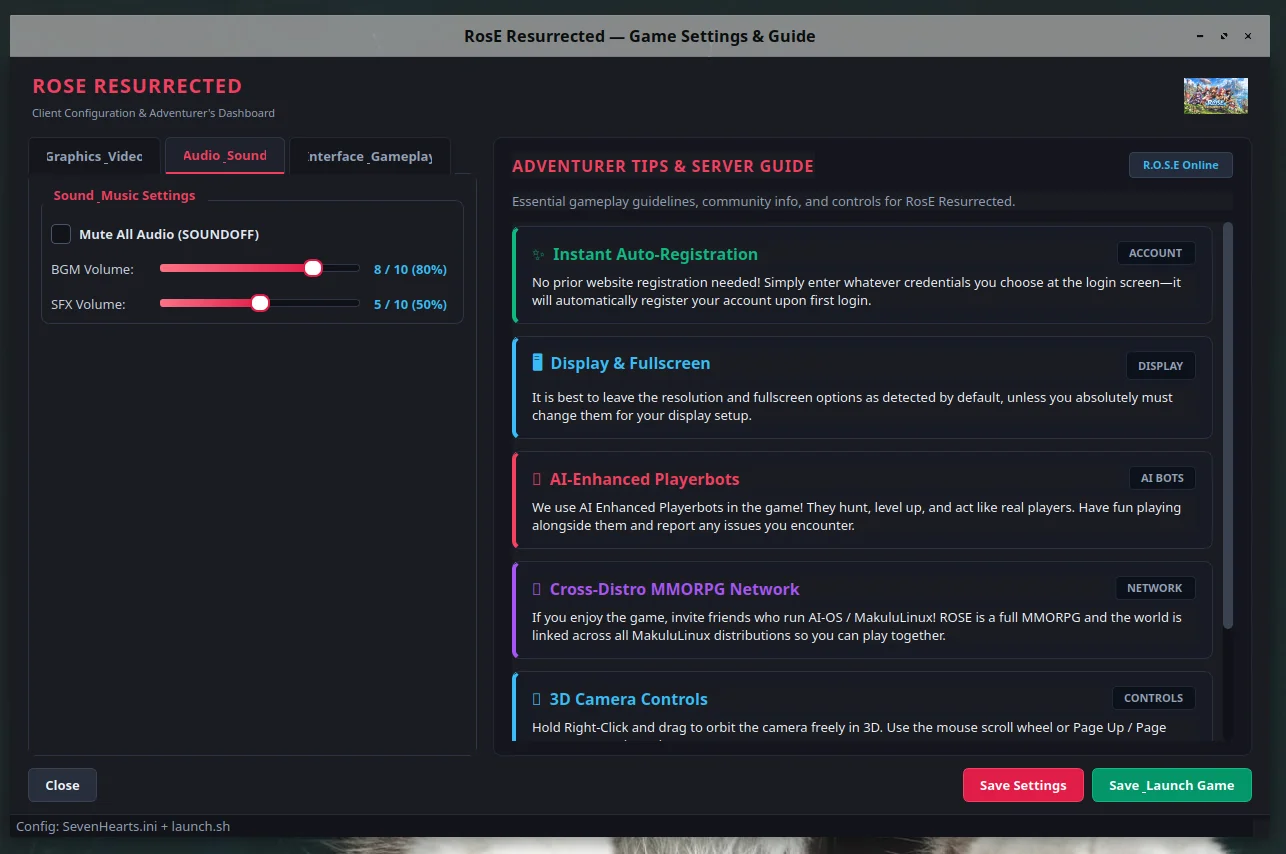Click the "Client Configuration & Adventurer's Dashboard" subtitle
The height and width of the screenshot is (854, 1286).
(x=153, y=113)
